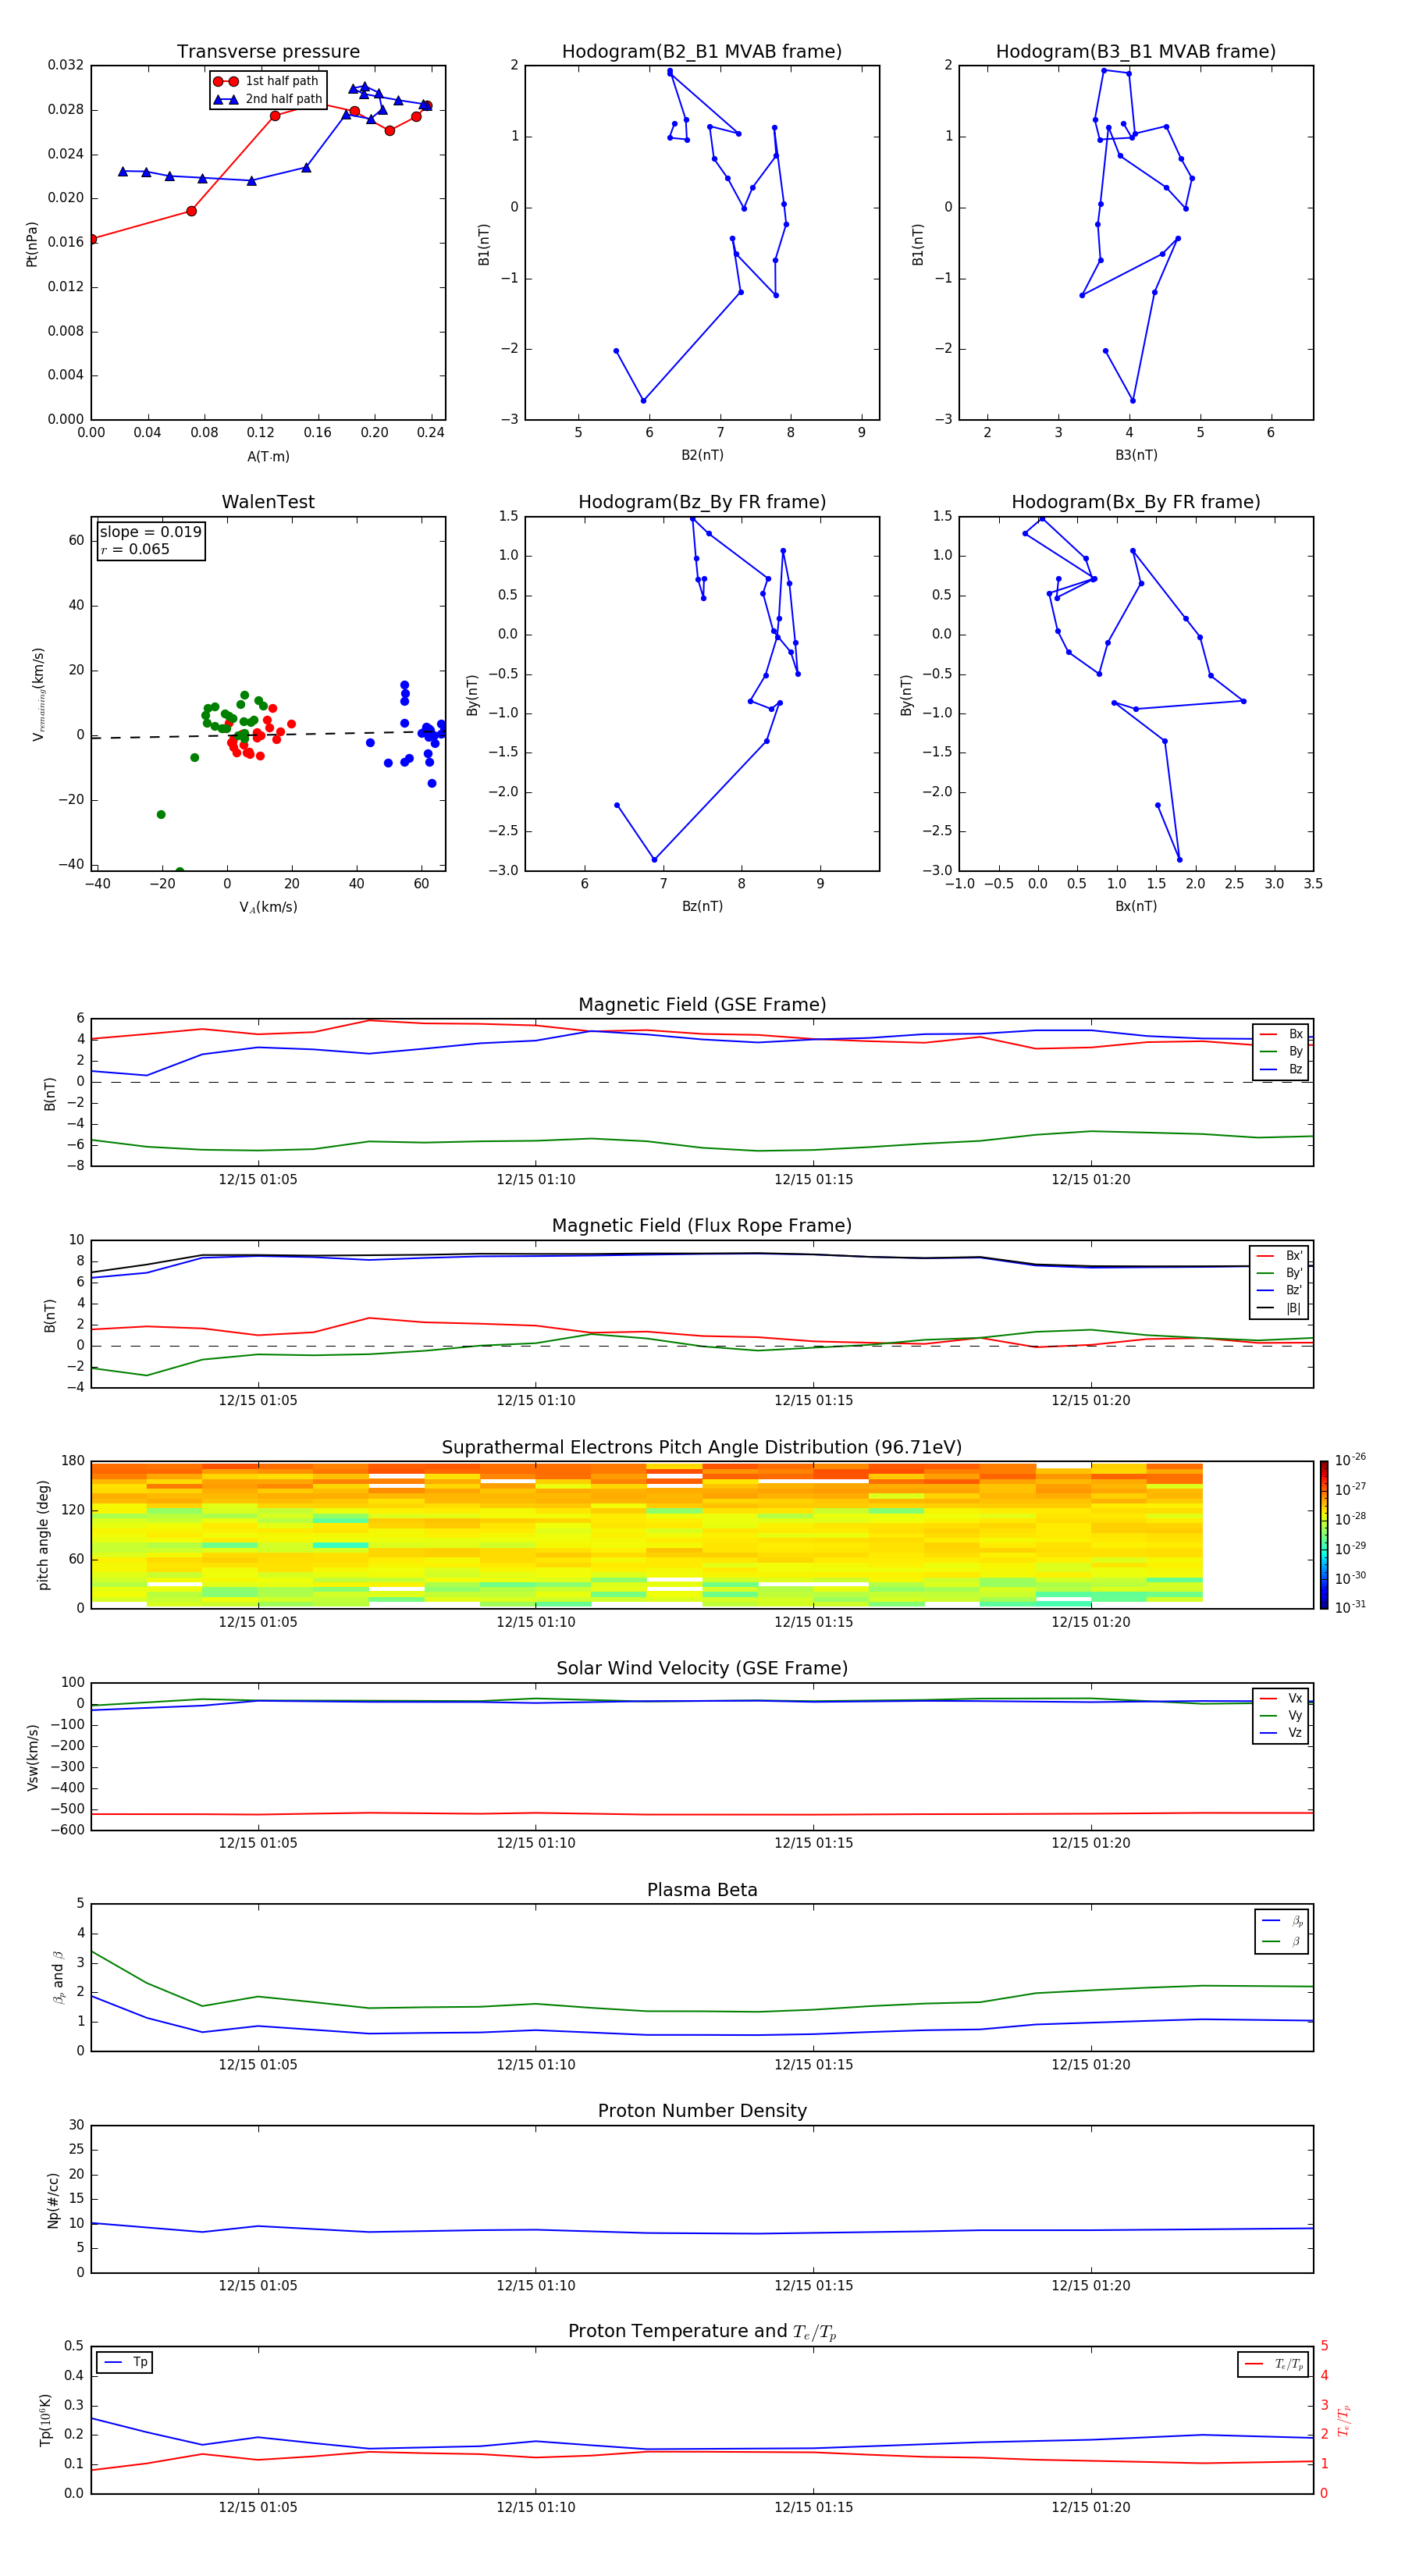Click the "Magnetic Field (GSE Frame)" title
This screenshot has height=2576, width=1405.
tap(702, 1005)
